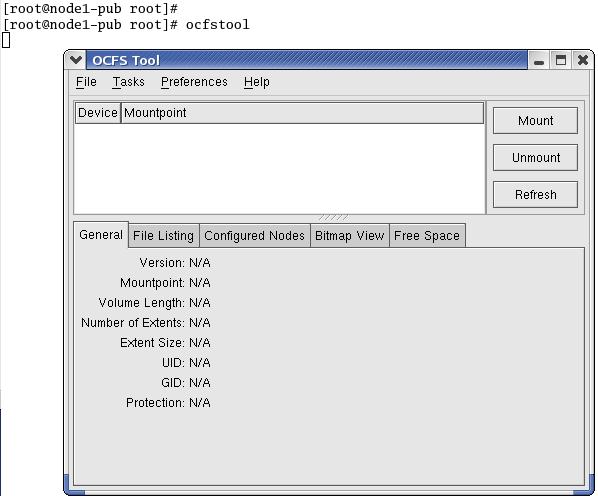This screenshot has height=496, width=598.
Task: Open the Tasks menu
Action: click(129, 82)
